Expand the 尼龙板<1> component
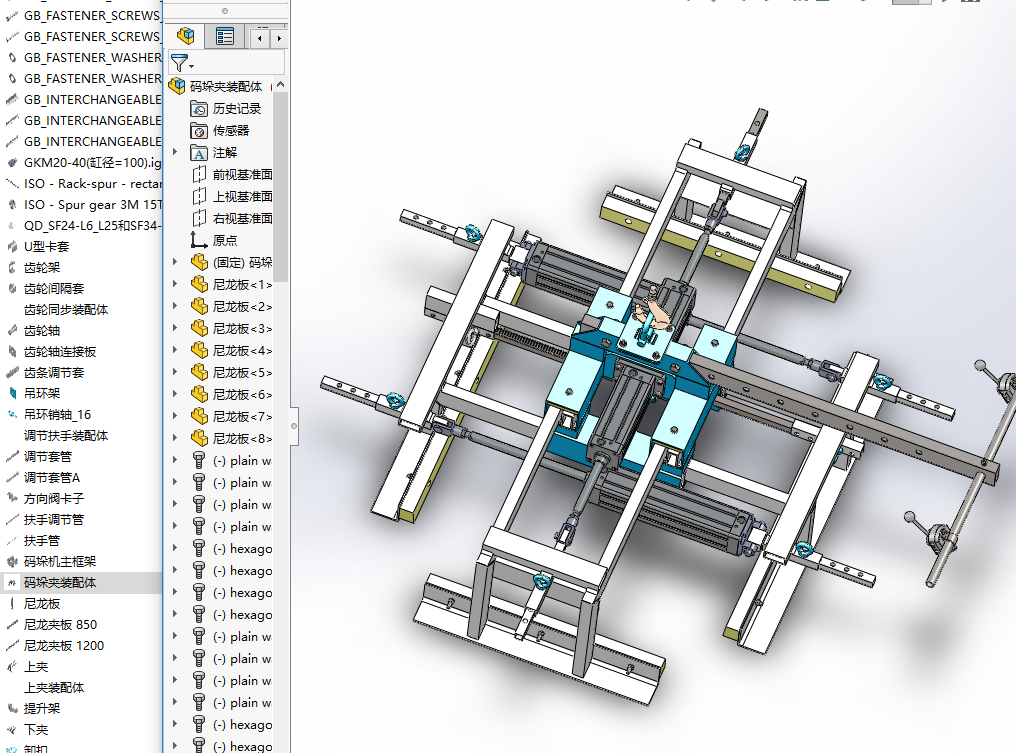 point(175,284)
